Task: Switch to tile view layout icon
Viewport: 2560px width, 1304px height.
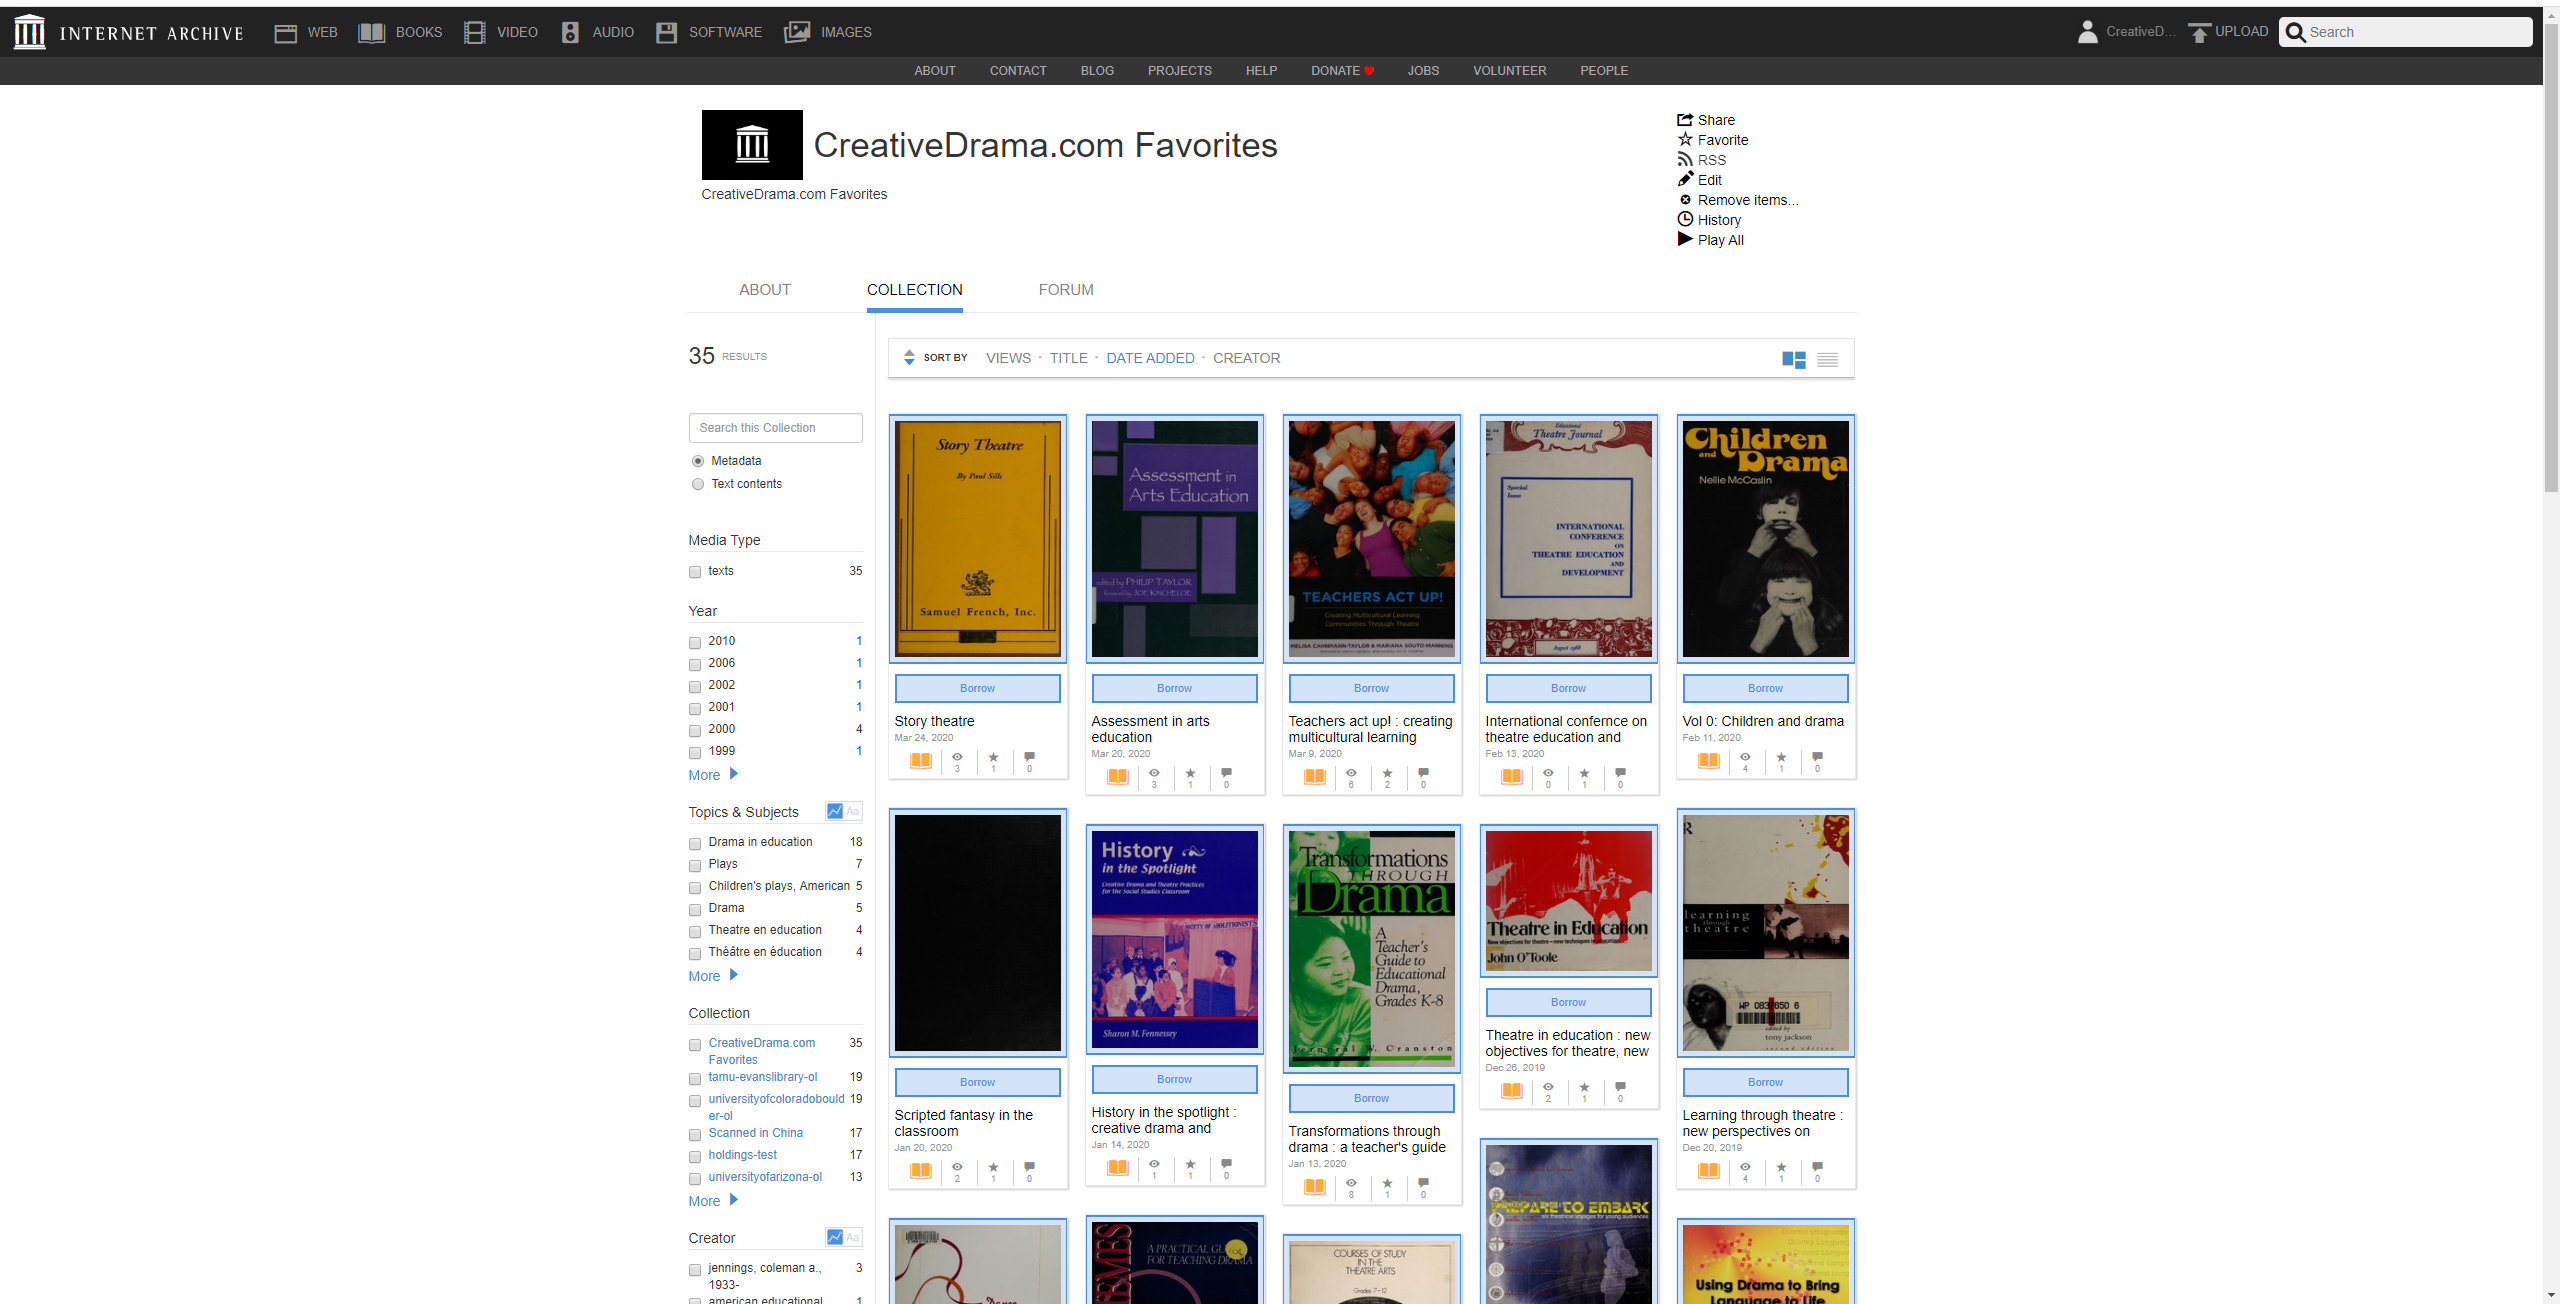Action: pyautogui.click(x=1794, y=360)
